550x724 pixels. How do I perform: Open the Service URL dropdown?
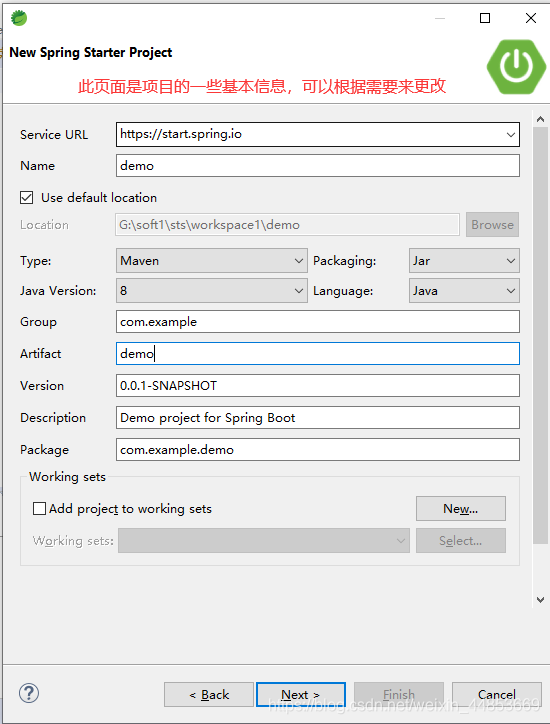(x=510, y=134)
